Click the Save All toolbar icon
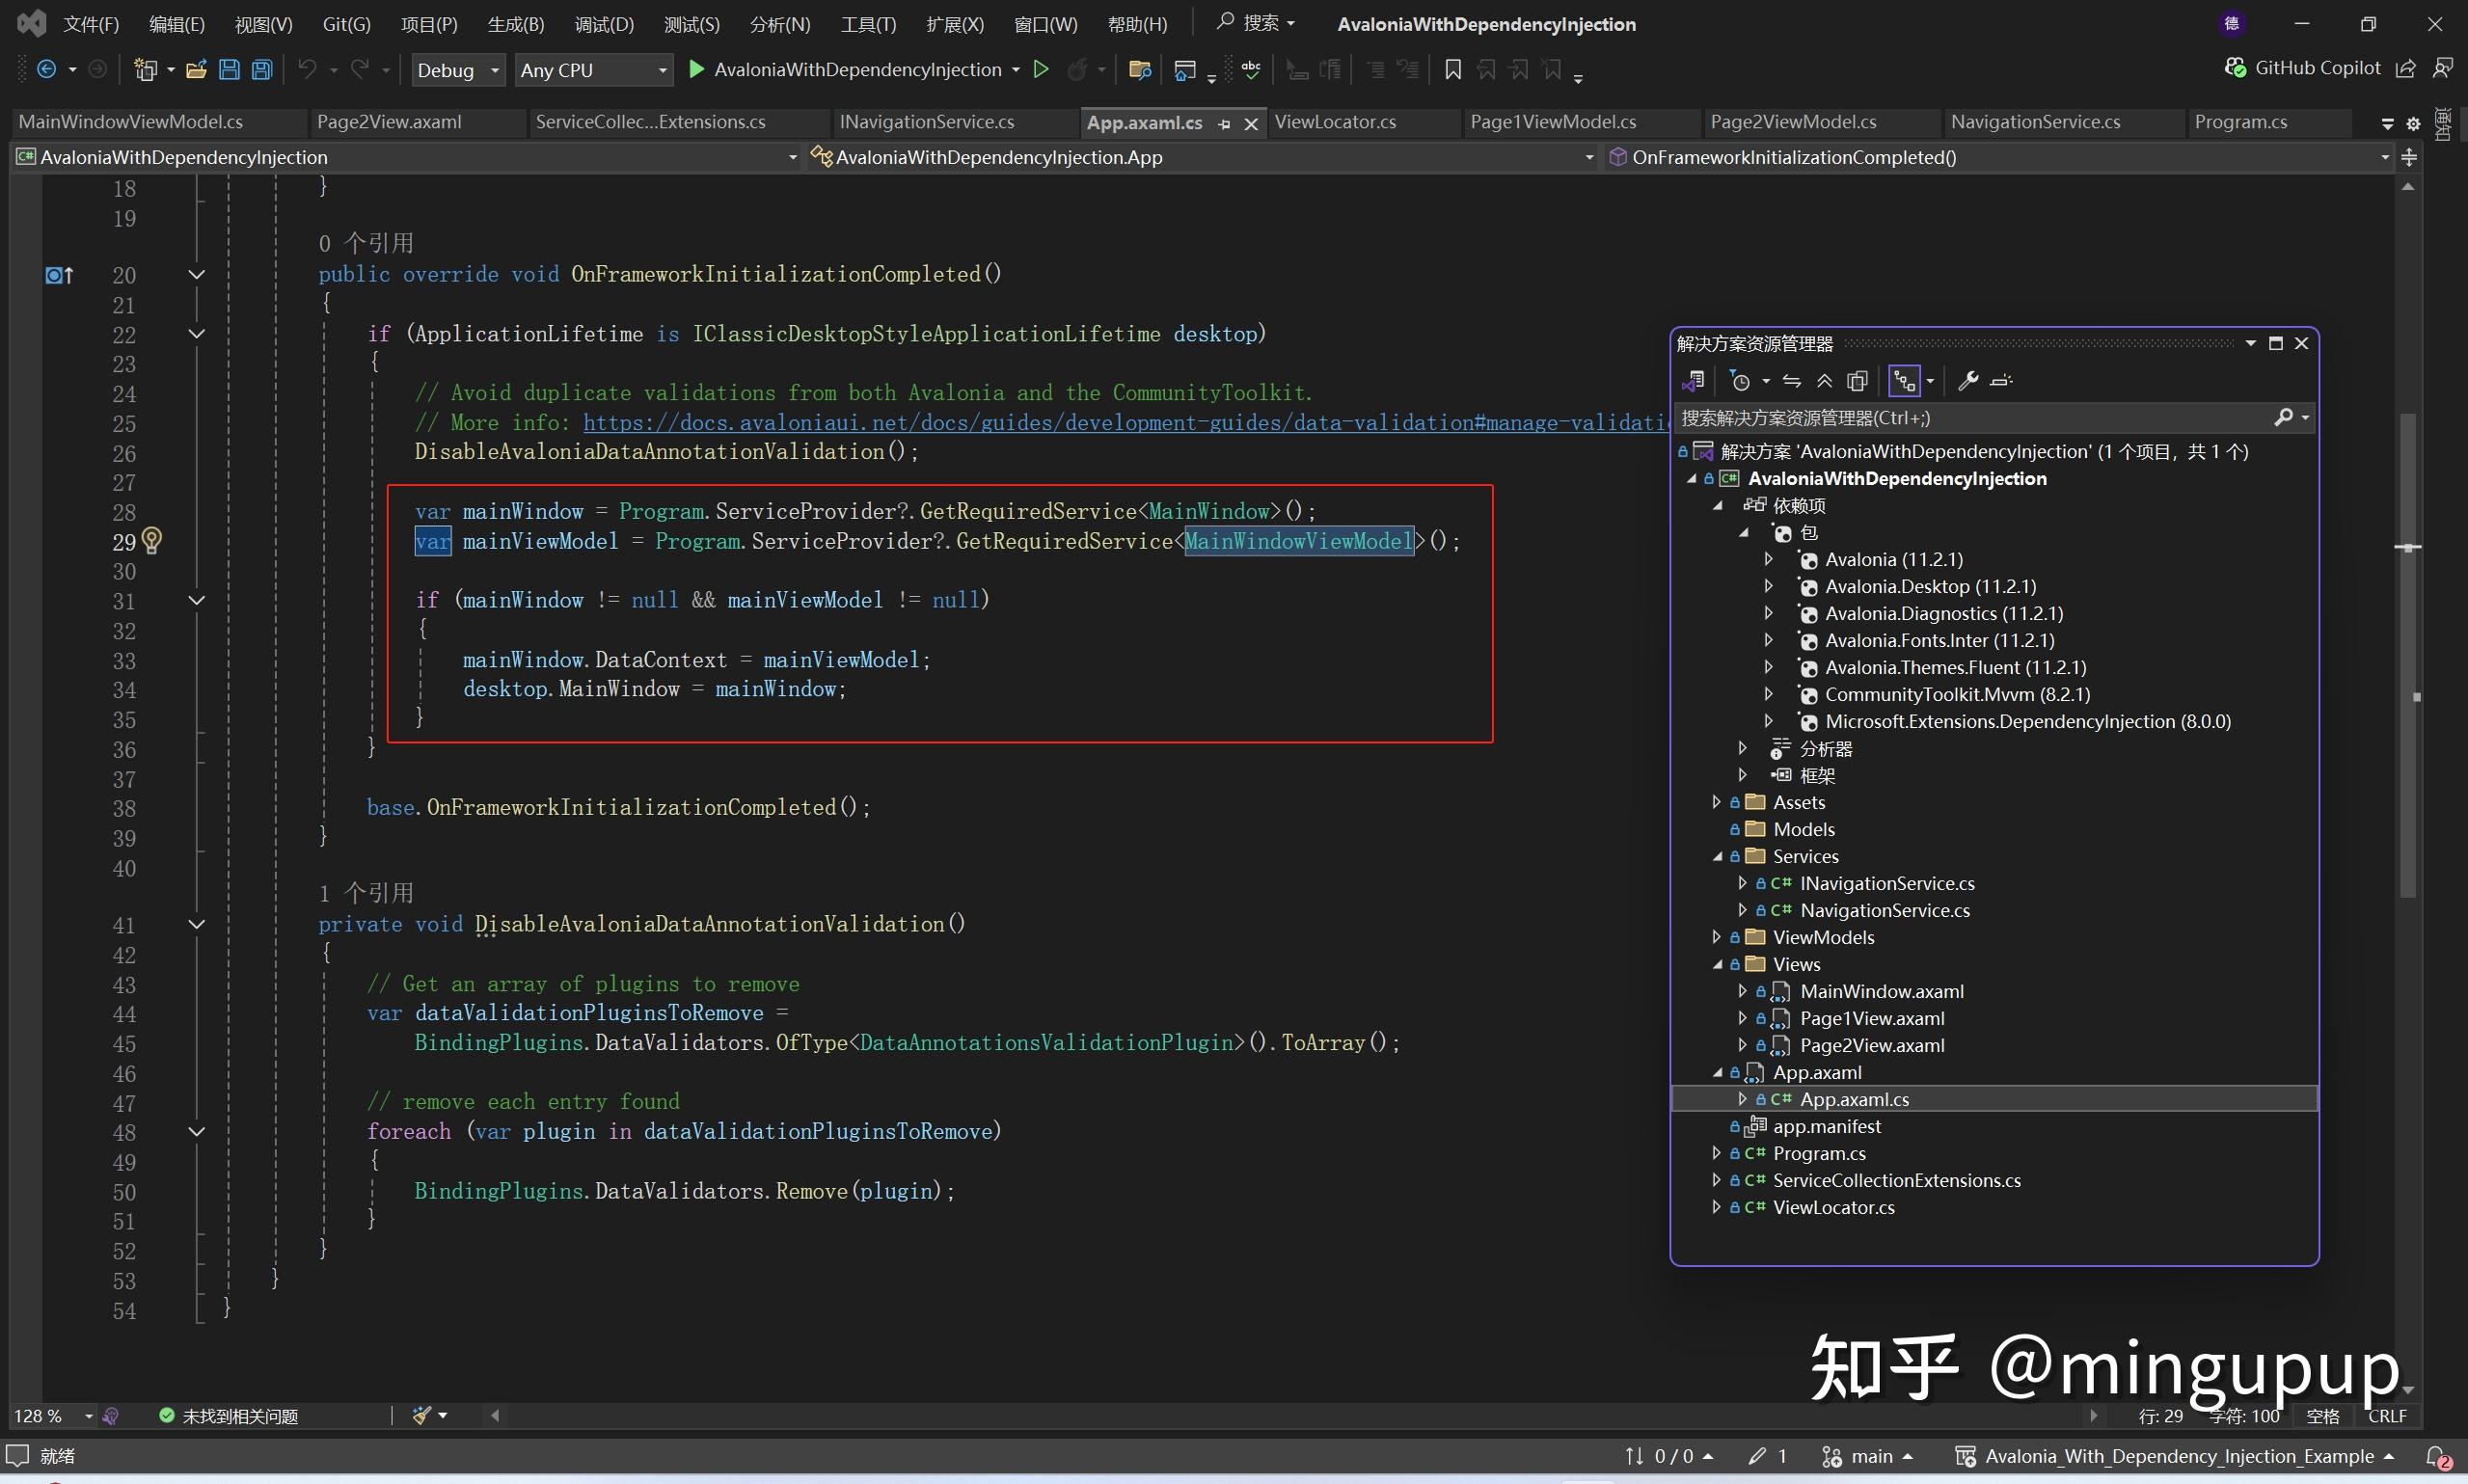2468x1484 pixels. pos(262,70)
